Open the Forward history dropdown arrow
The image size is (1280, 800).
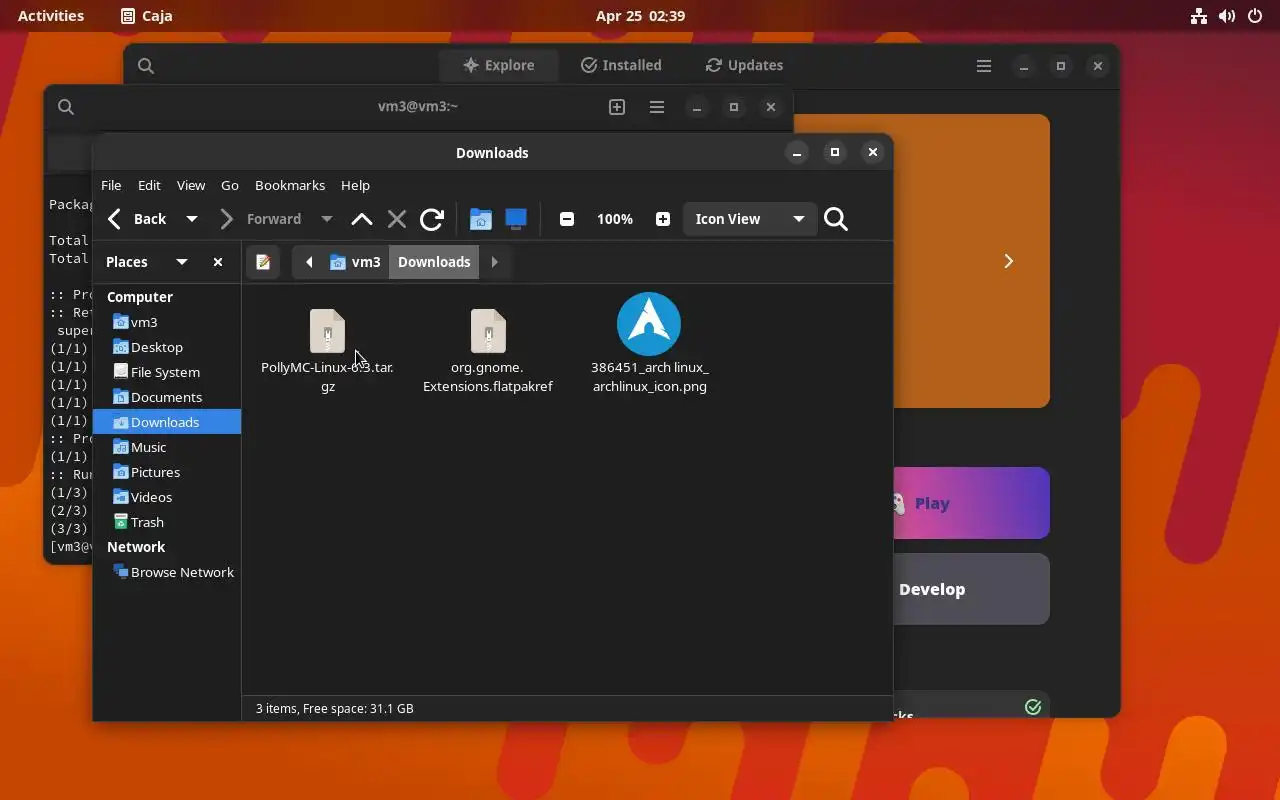point(326,219)
